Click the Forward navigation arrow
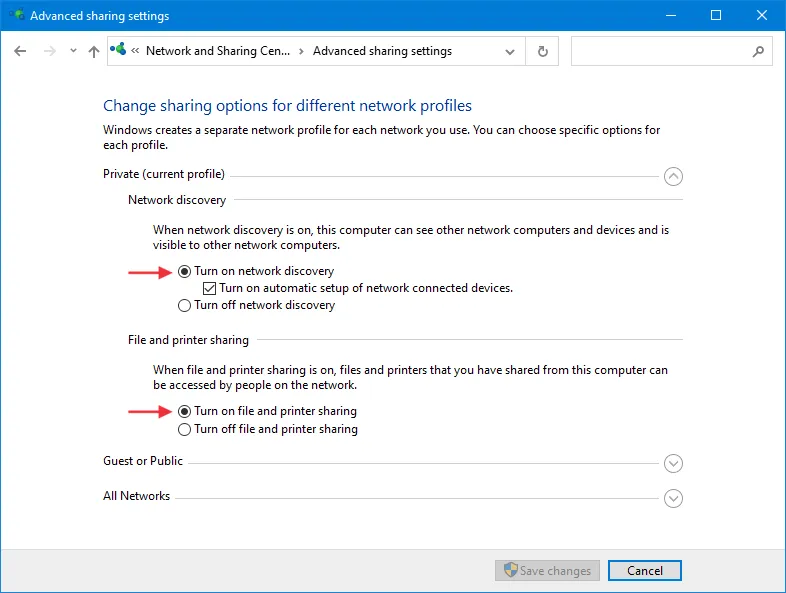Viewport: 786px width, 593px height. coord(50,51)
